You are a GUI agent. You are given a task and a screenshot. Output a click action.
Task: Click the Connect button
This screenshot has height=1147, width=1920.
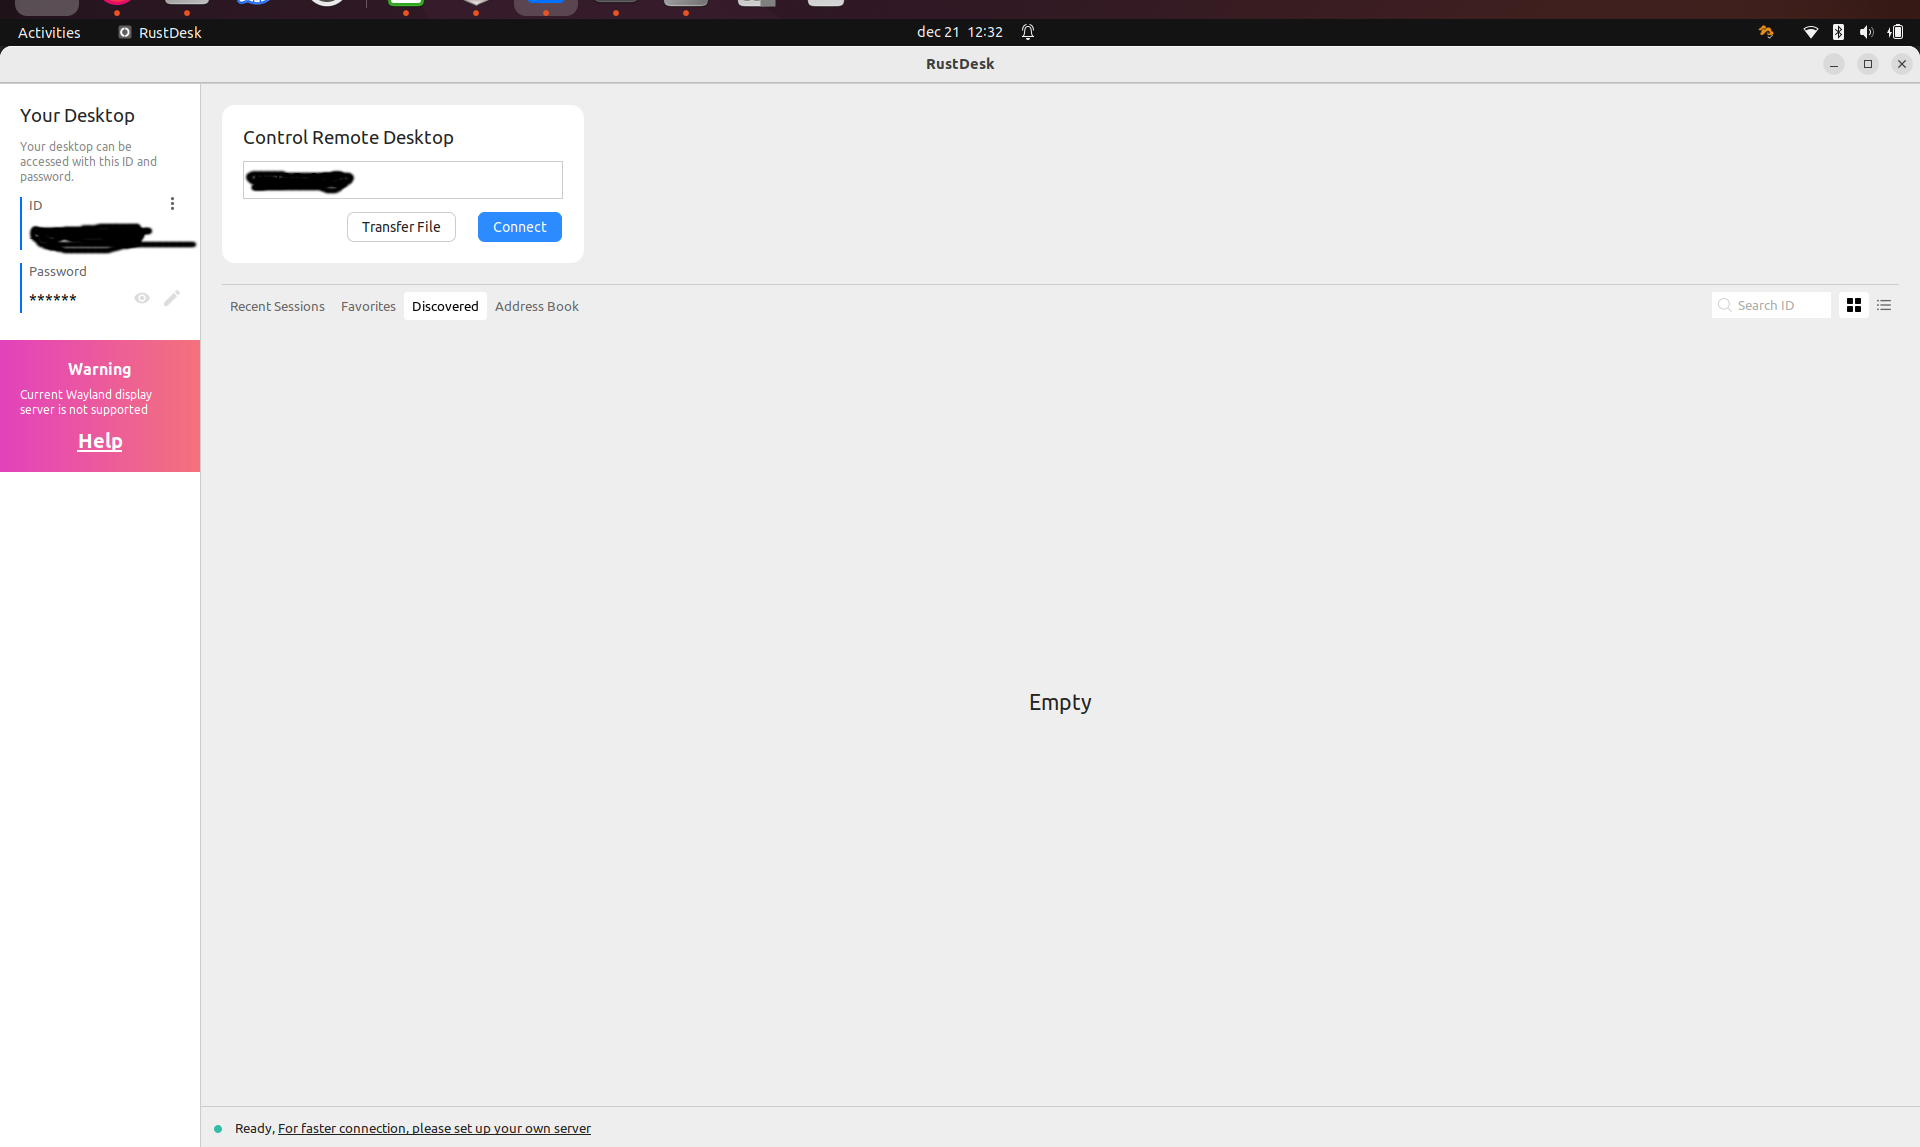tap(519, 227)
